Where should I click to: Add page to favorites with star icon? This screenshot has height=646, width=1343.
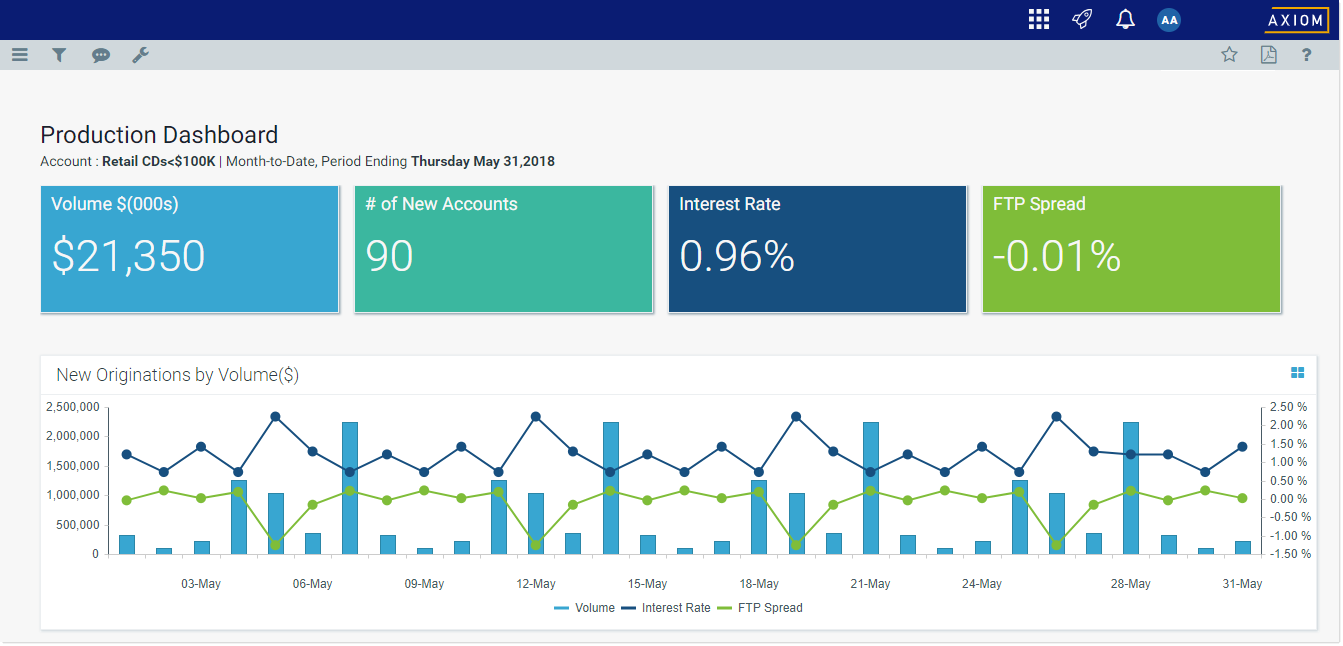pyautogui.click(x=1229, y=55)
